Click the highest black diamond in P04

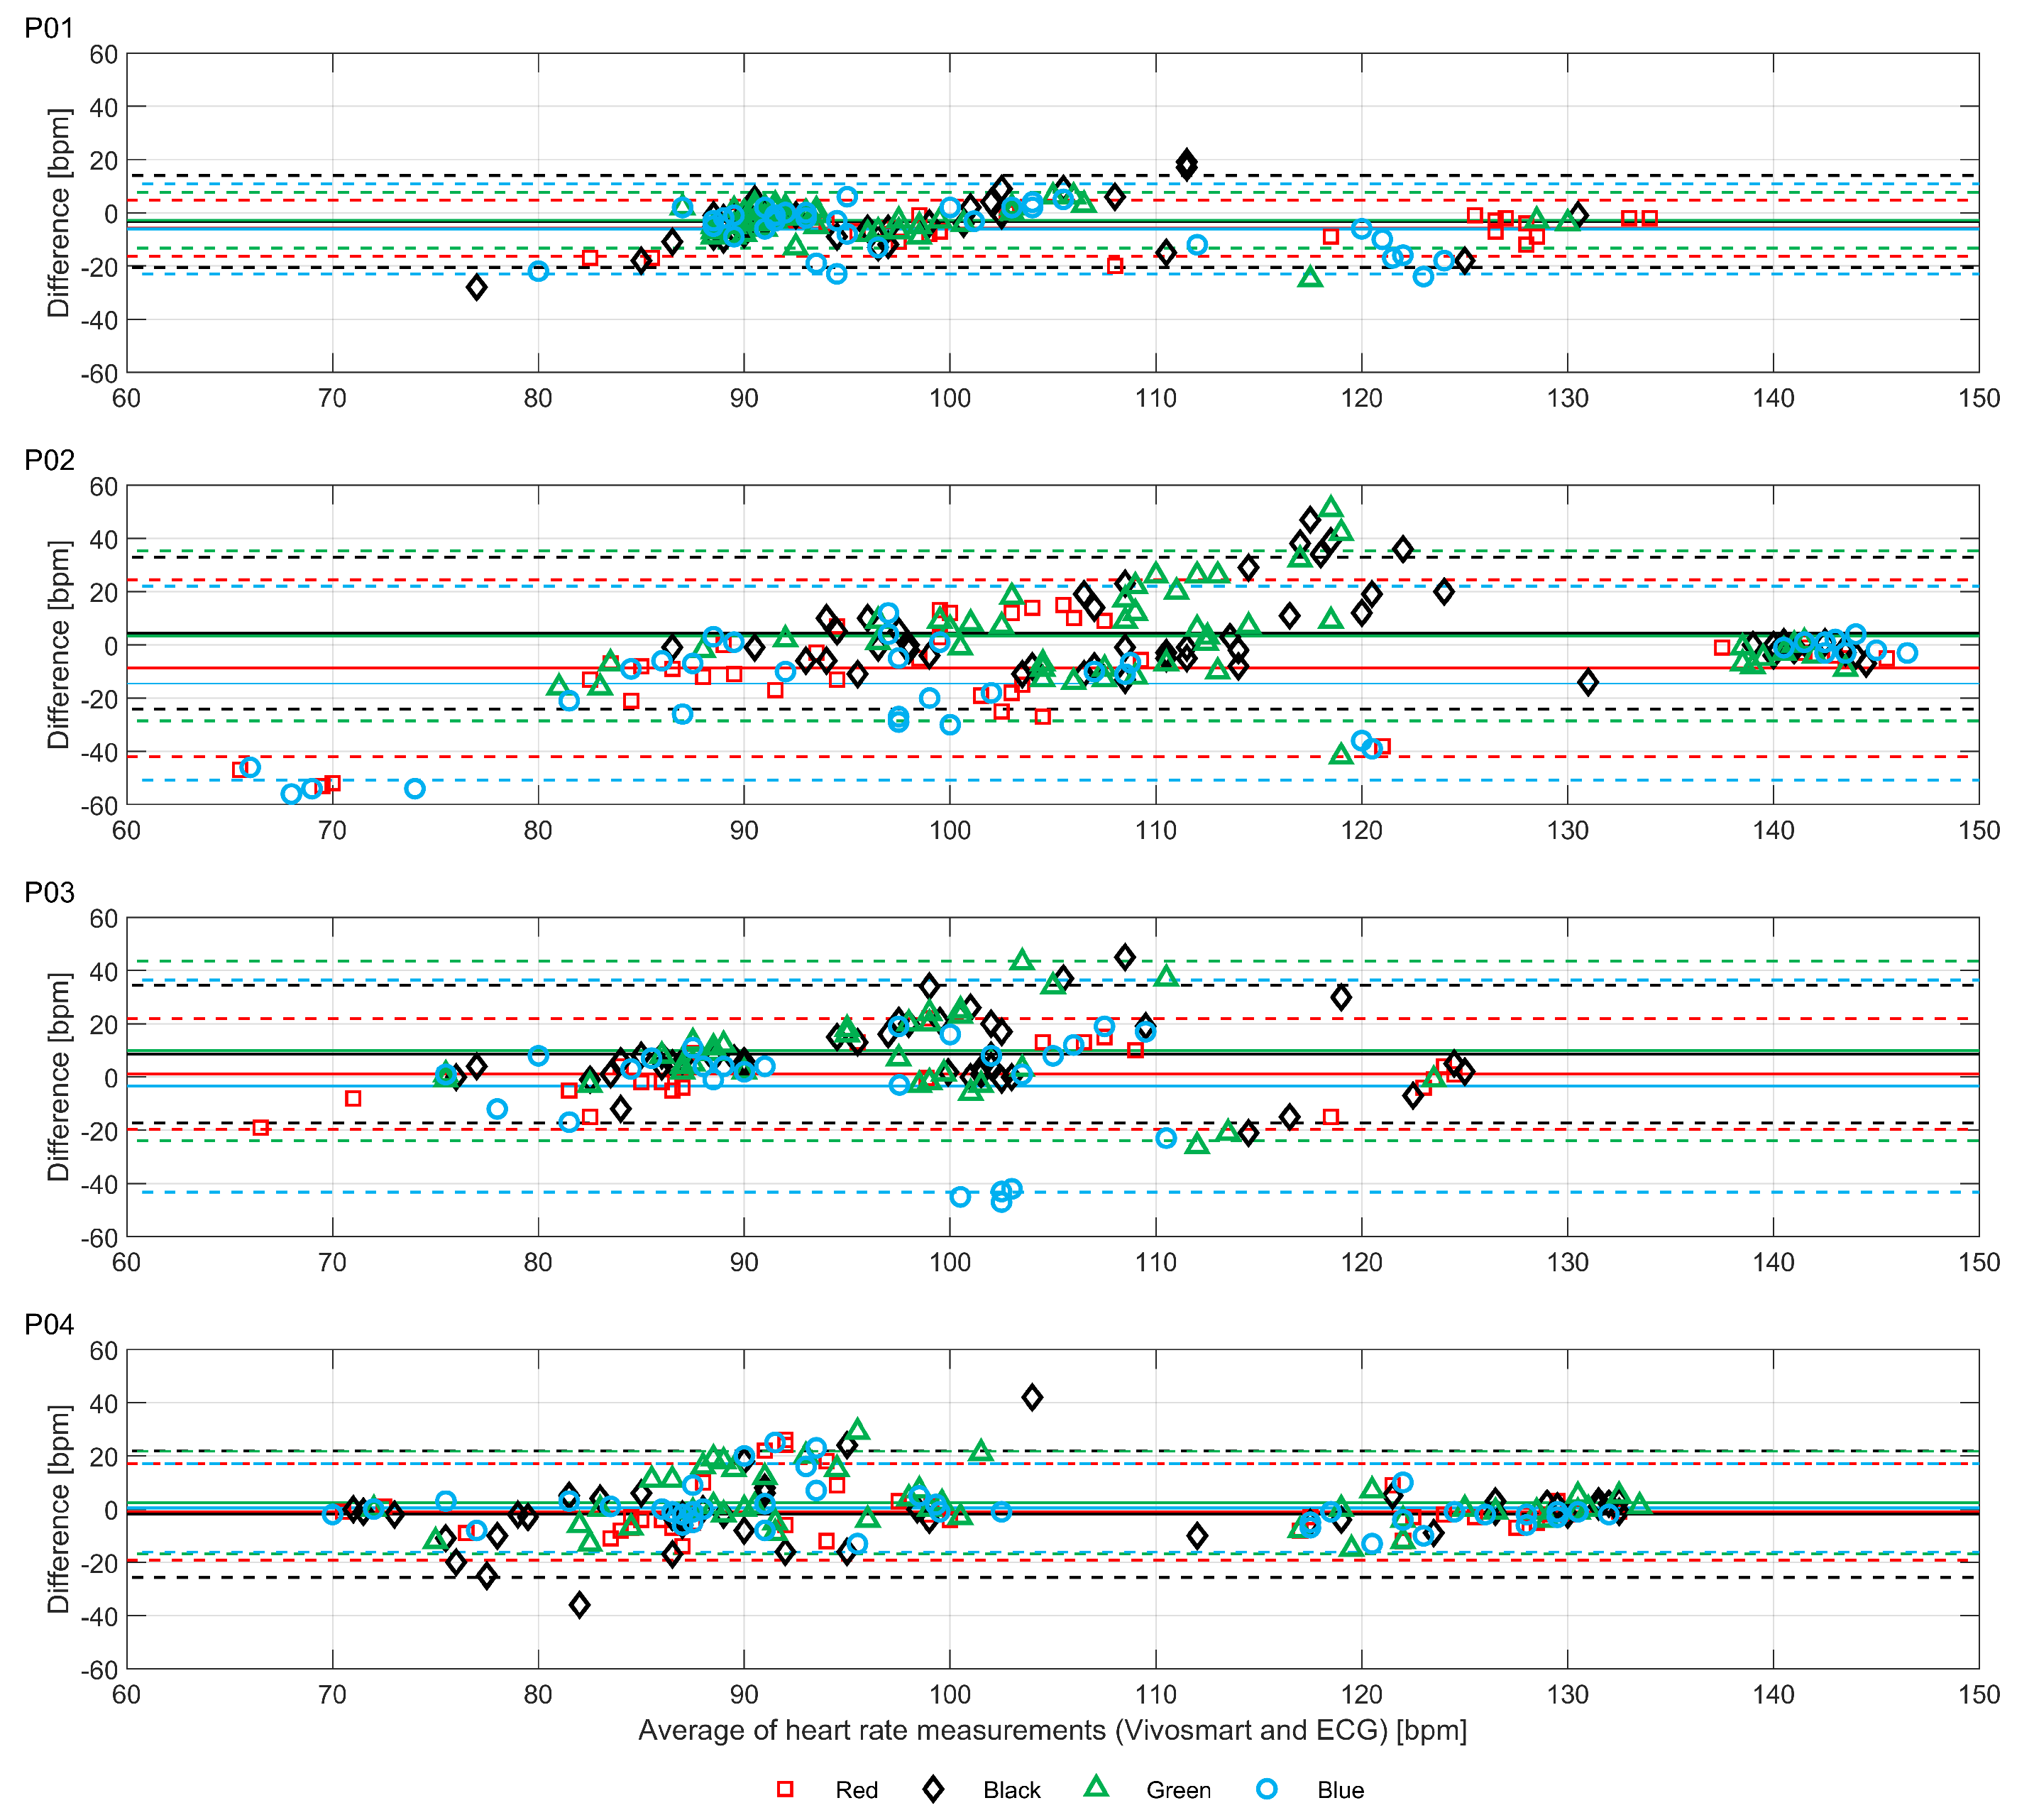pos(1032,1397)
